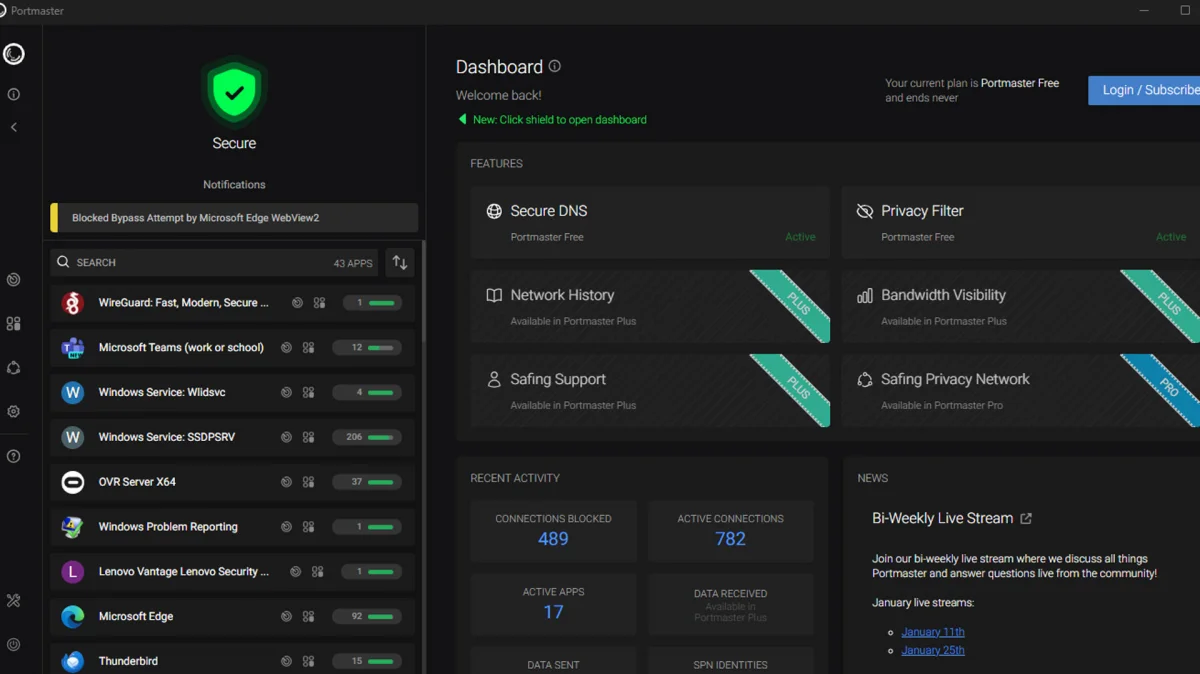Click "New: Click shield to open dashboard" text
Image resolution: width=1200 pixels, height=674 pixels.
click(x=560, y=120)
